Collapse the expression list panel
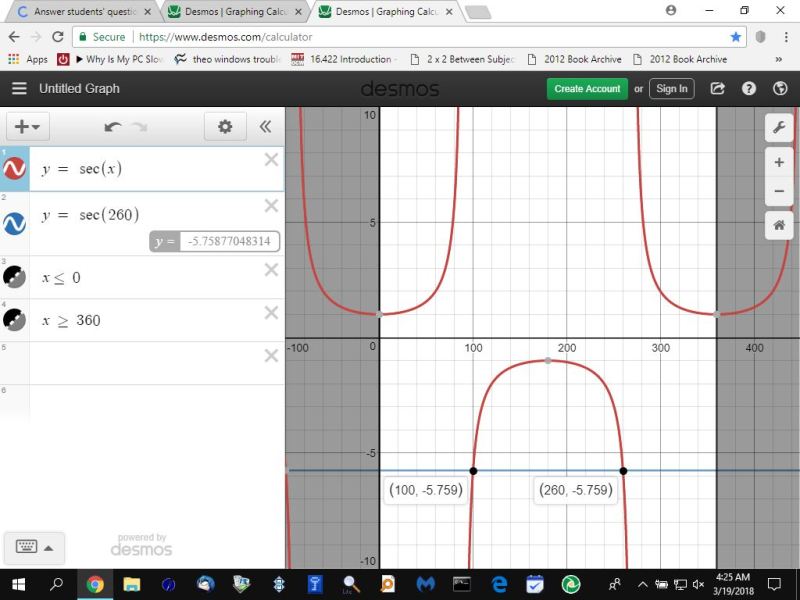This screenshot has height=600, width=800. [x=265, y=127]
